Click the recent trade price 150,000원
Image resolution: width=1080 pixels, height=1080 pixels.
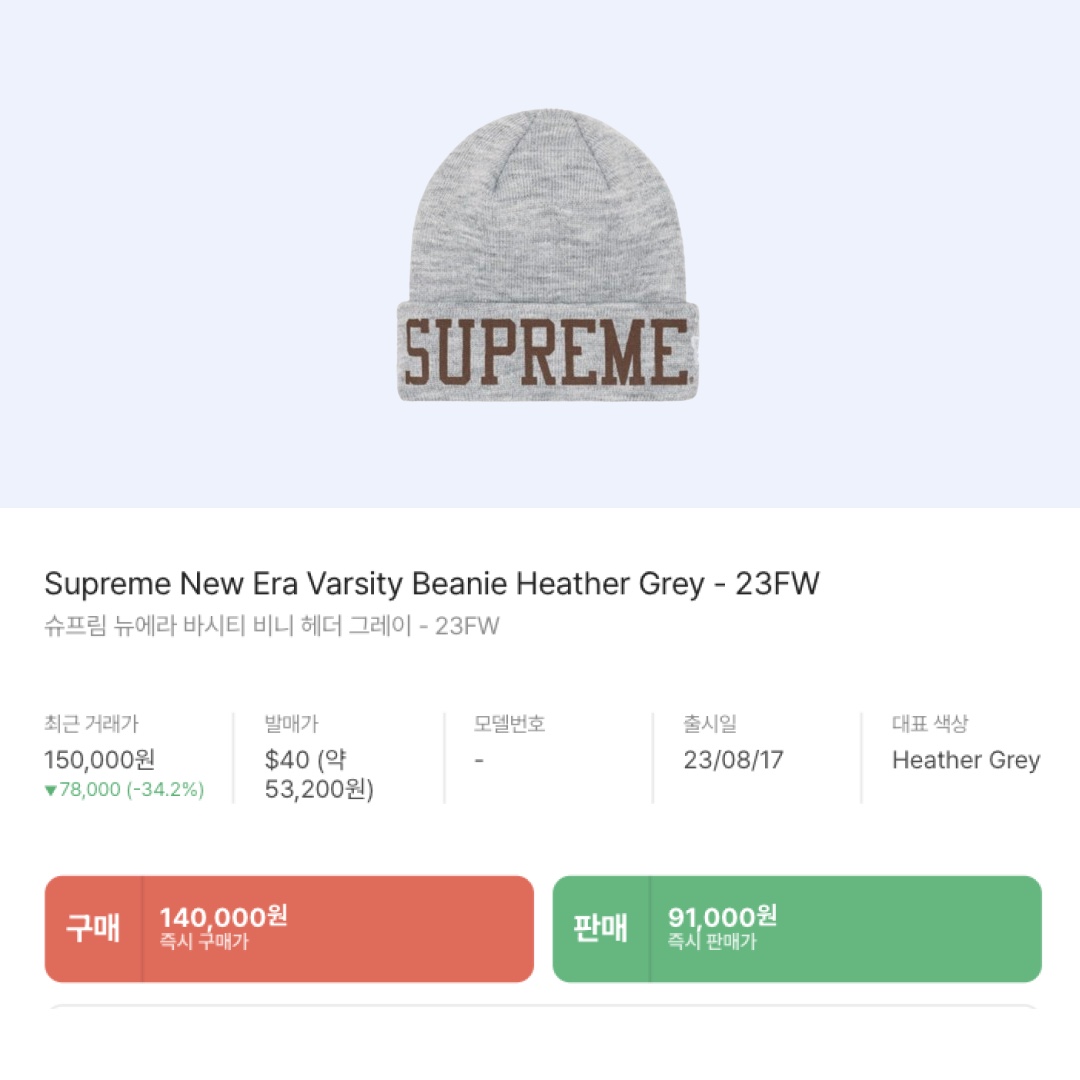98,760
